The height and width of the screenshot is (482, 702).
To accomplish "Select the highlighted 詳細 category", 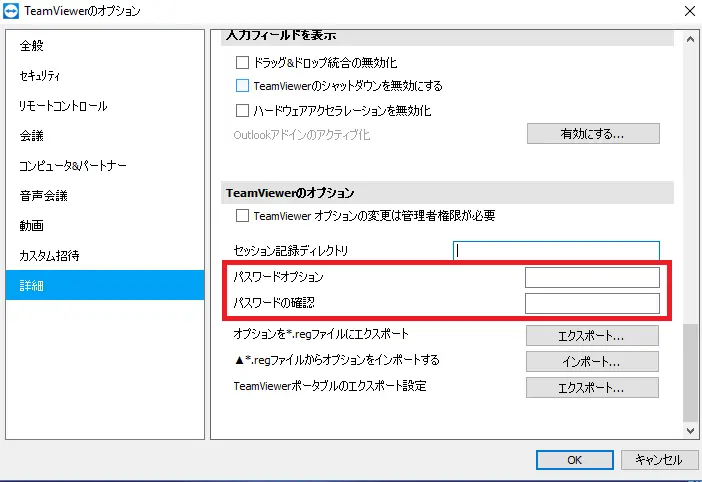I will [x=105, y=285].
